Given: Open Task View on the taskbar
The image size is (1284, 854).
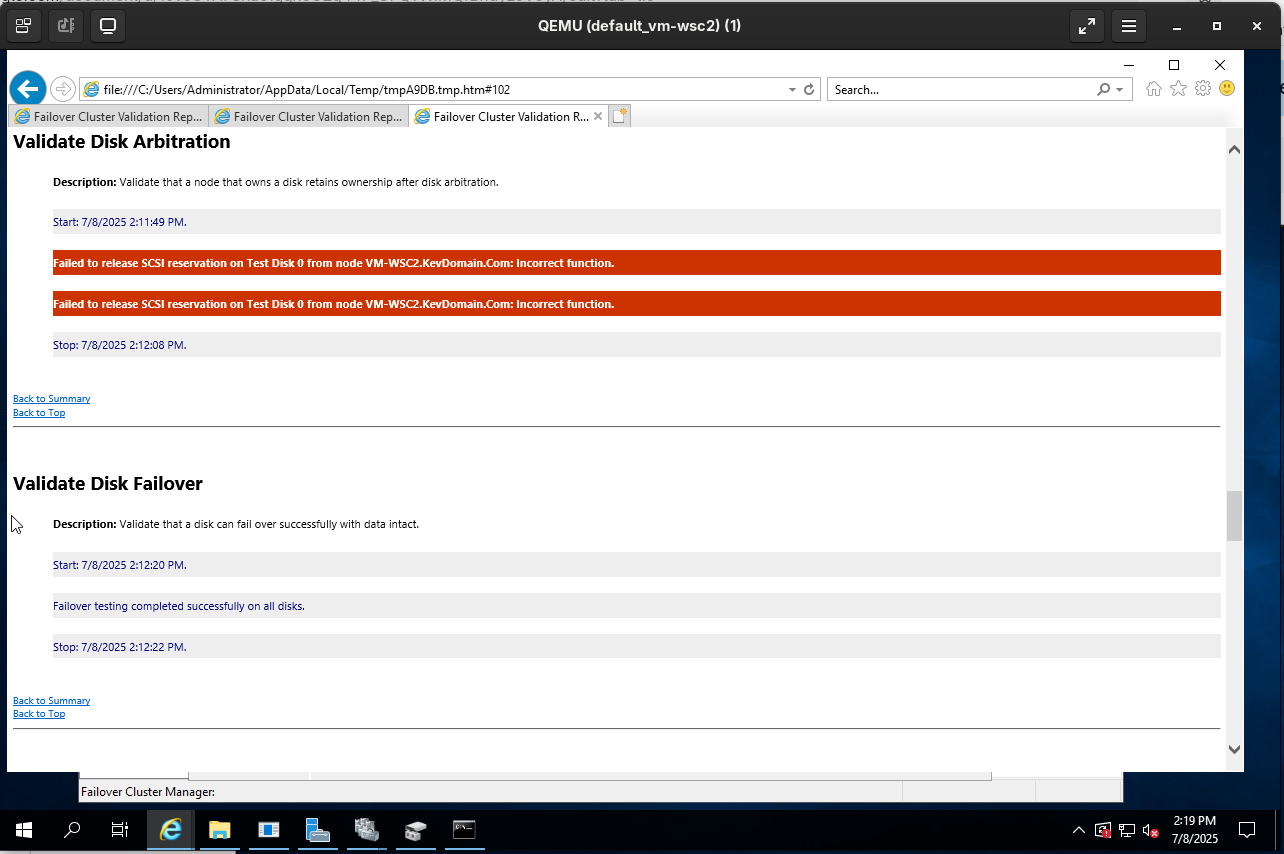Looking at the screenshot, I should click(120, 830).
